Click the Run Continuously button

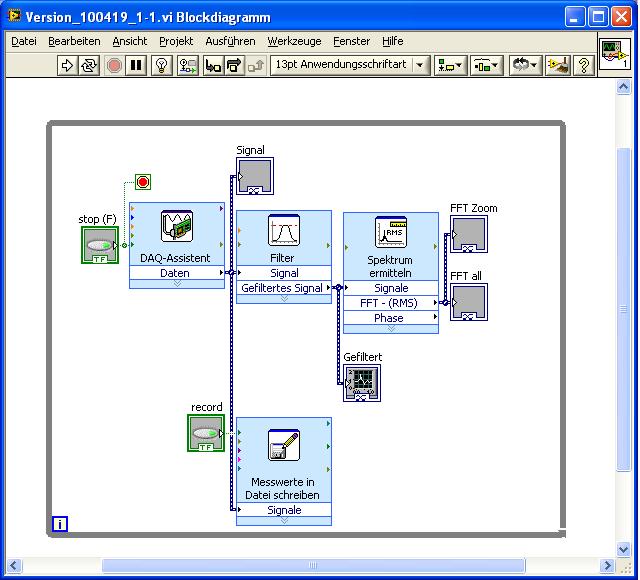point(89,65)
